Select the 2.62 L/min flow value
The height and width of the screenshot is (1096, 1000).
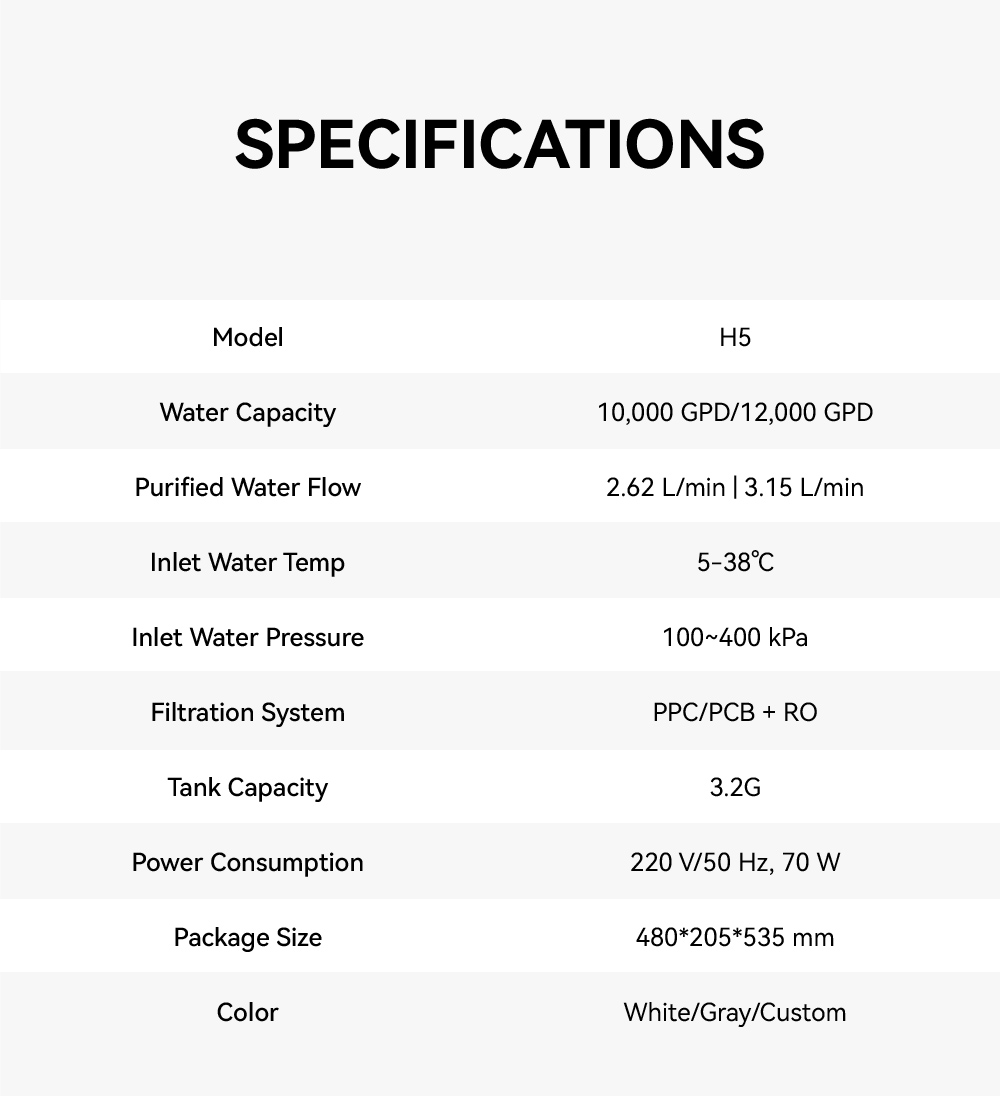coord(665,487)
